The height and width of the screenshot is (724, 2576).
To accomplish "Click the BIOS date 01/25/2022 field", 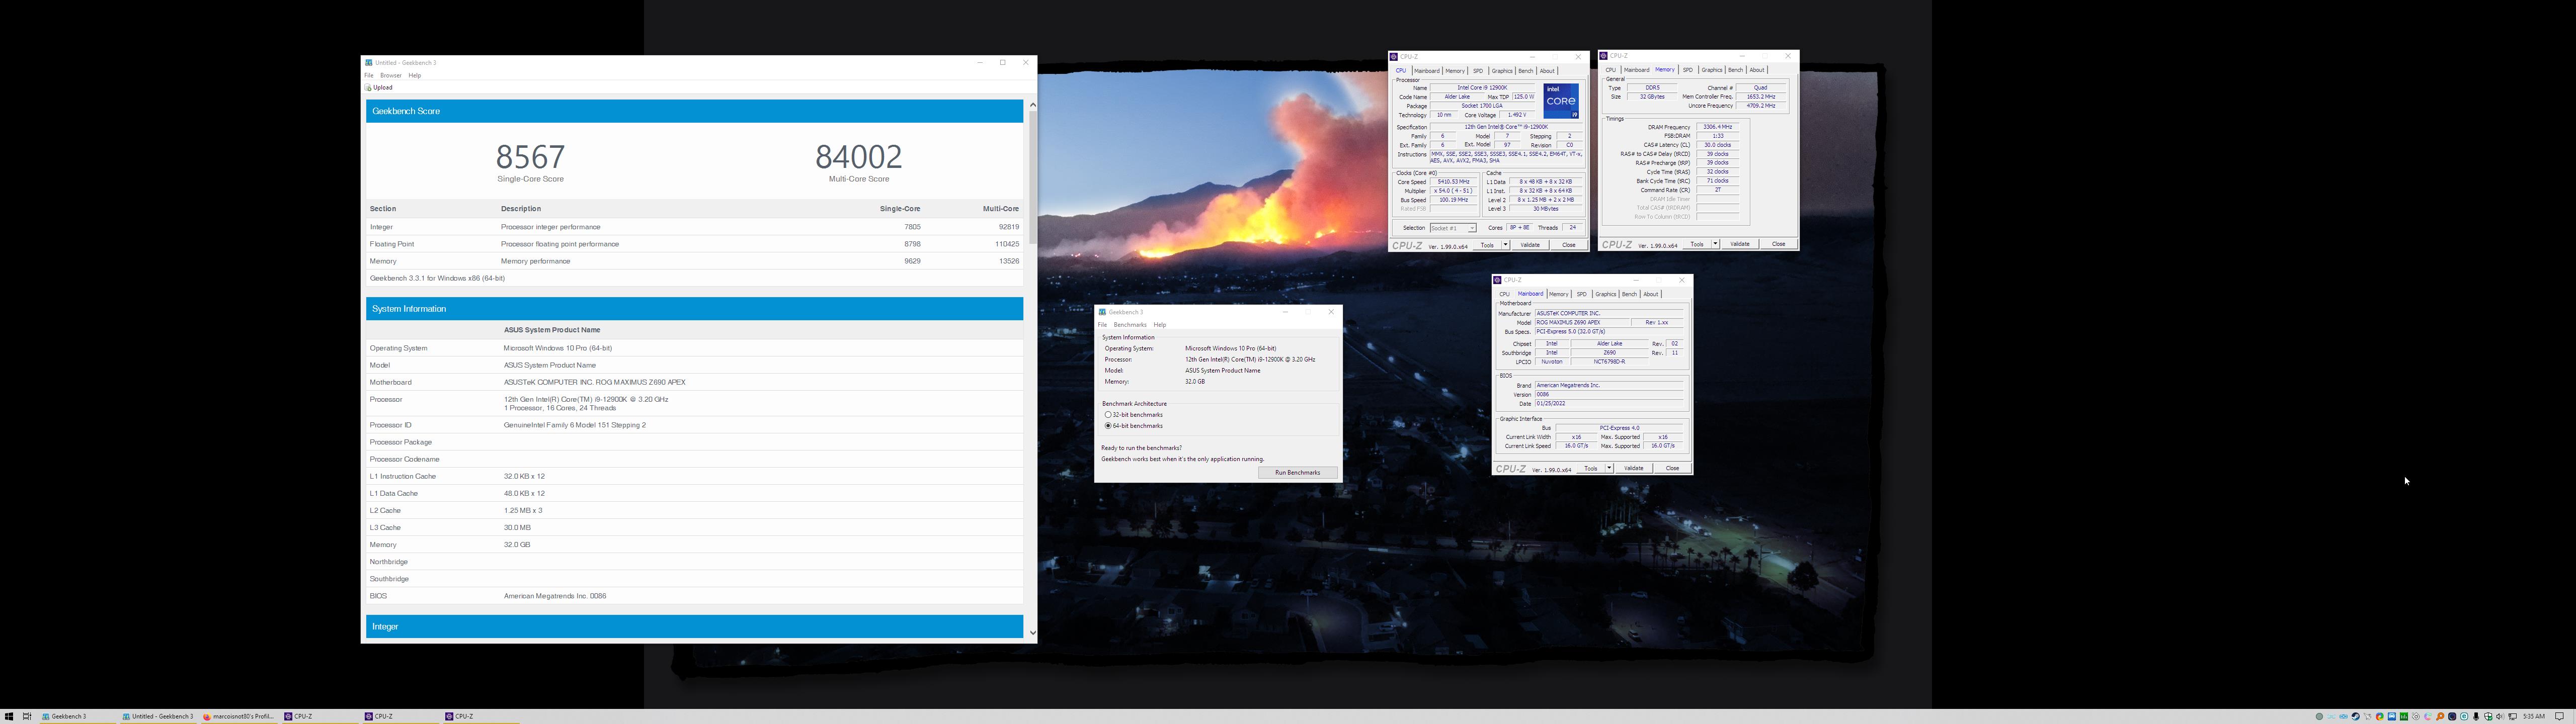I will pyautogui.click(x=1610, y=404).
